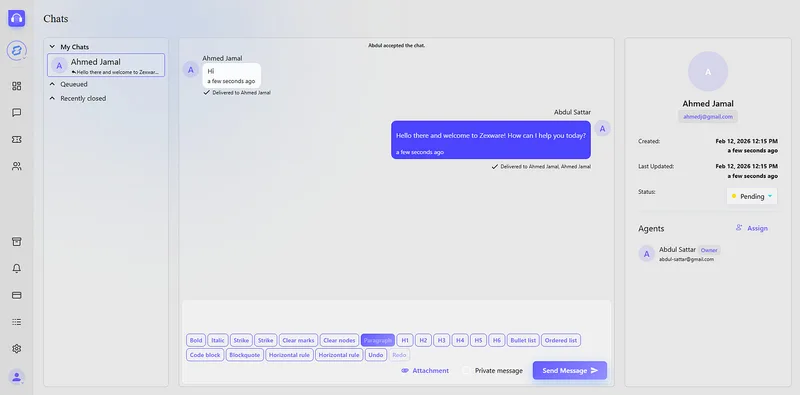Screen dimensions: 800x395
Task: Open the users/contacts icon in sidebar
Action: click(x=16, y=166)
